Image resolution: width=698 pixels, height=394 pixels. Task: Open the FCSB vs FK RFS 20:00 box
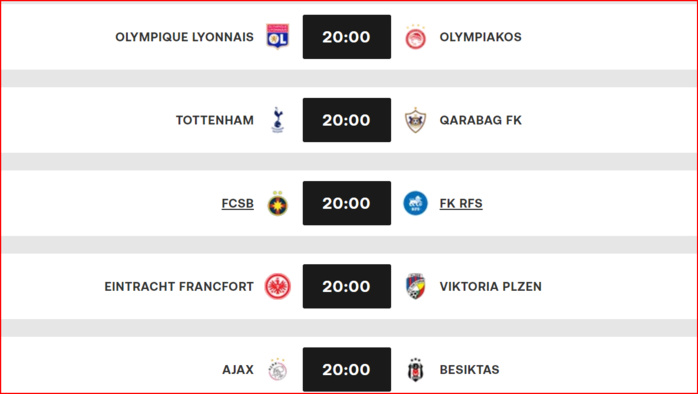pyautogui.click(x=347, y=203)
